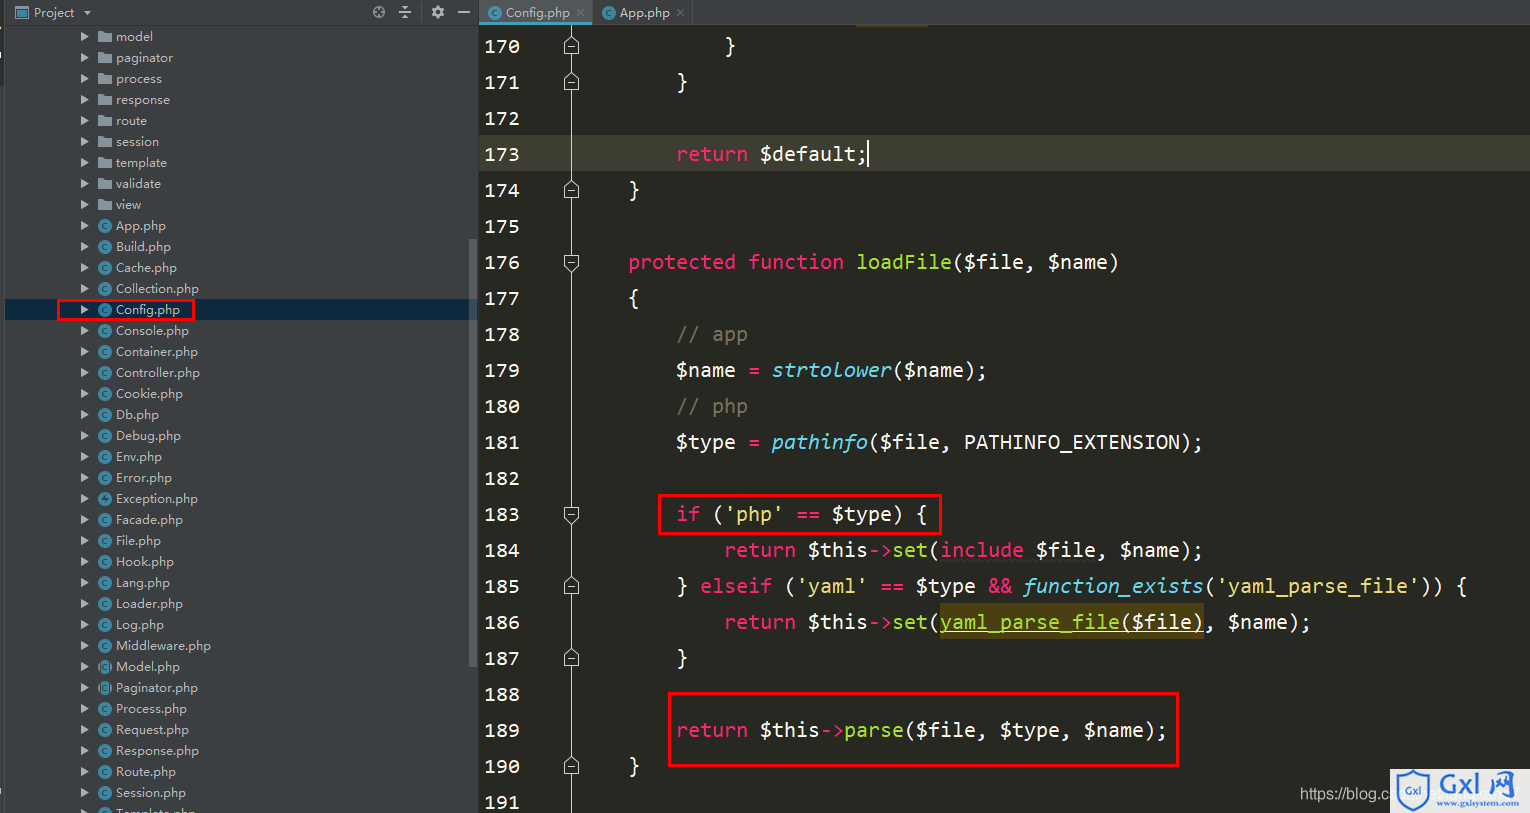Expand the paginator folder
Image resolution: width=1530 pixels, height=813 pixels.
pos(85,58)
